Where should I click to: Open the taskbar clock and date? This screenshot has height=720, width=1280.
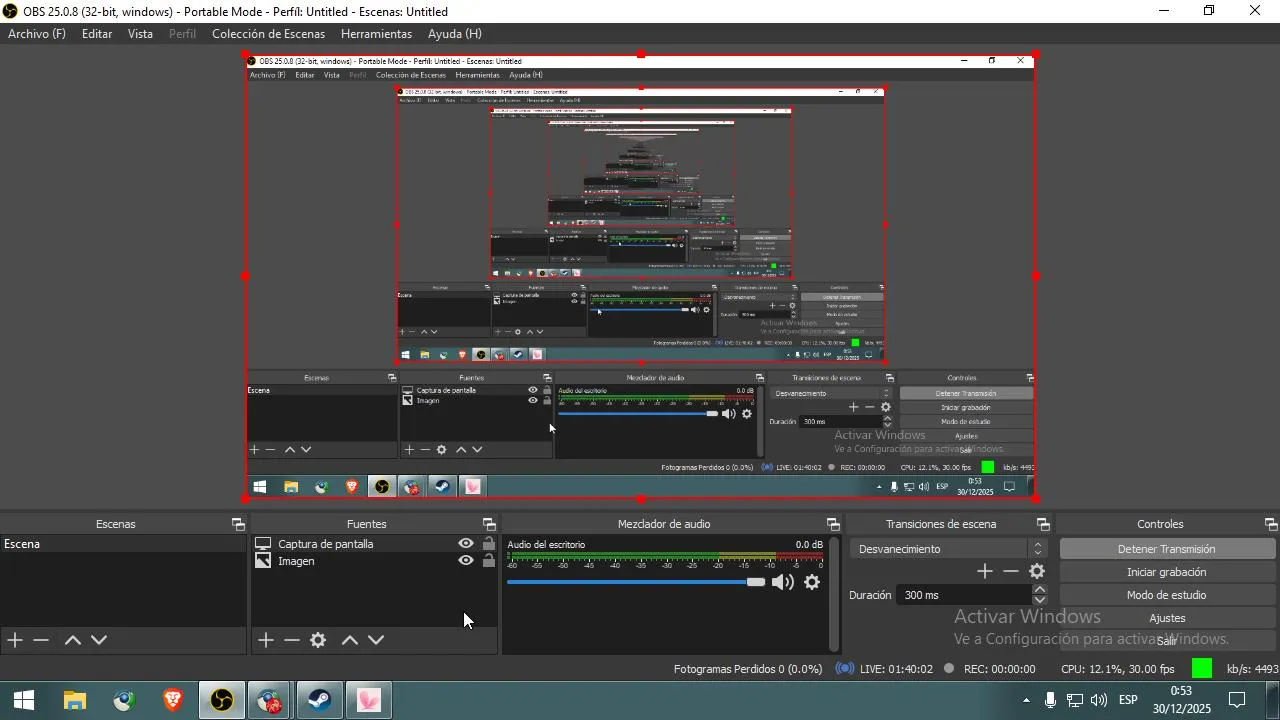click(x=1181, y=700)
